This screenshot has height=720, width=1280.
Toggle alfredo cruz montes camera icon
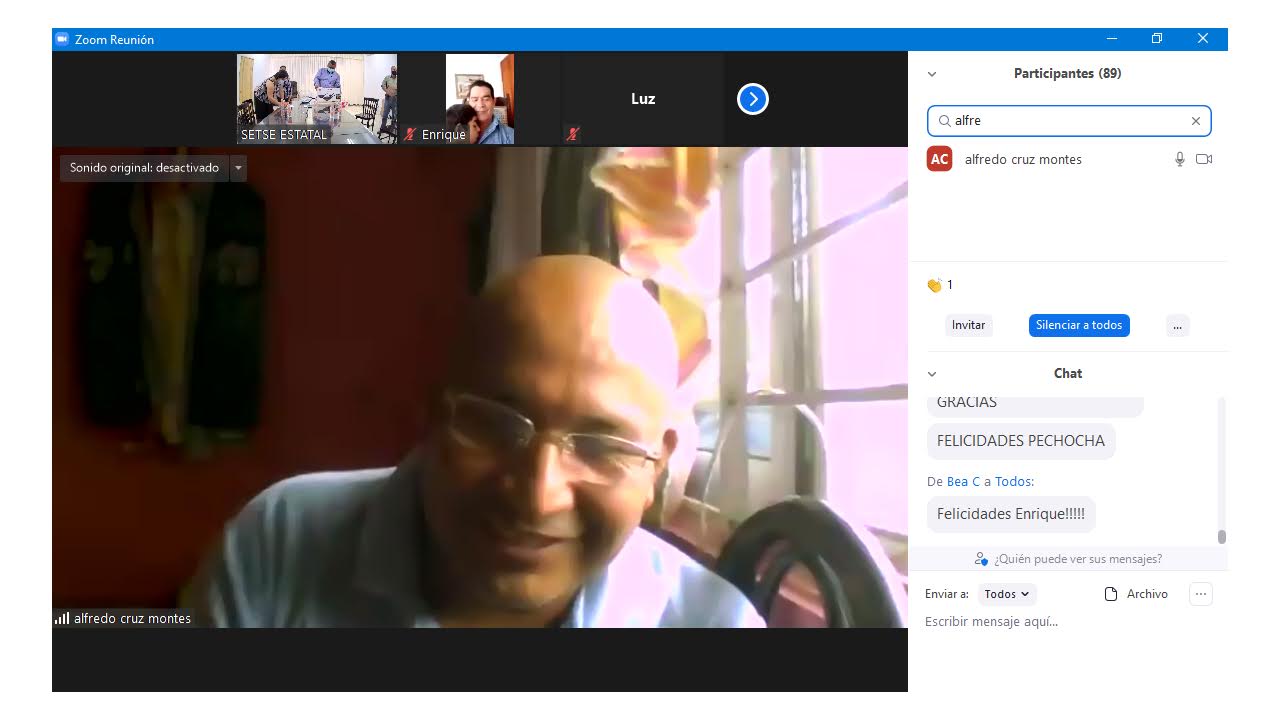[x=1204, y=159]
